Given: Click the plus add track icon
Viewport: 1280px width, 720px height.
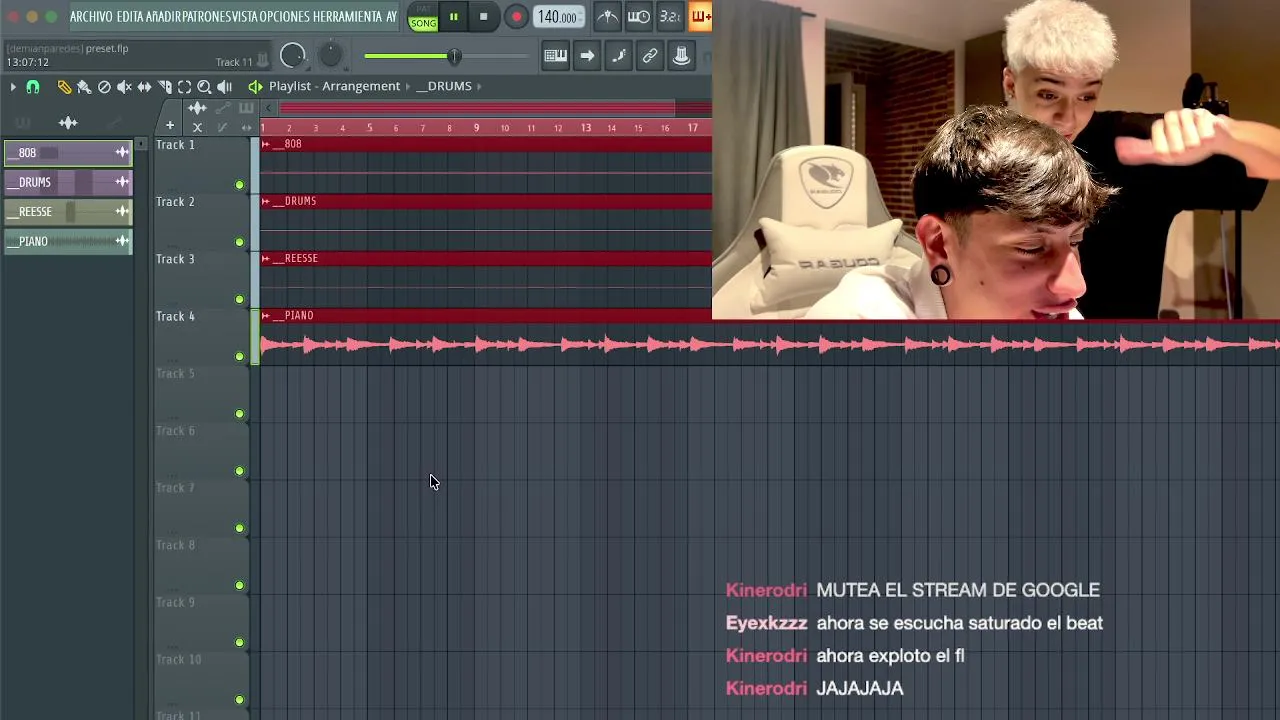Looking at the screenshot, I should pyautogui.click(x=170, y=126).
